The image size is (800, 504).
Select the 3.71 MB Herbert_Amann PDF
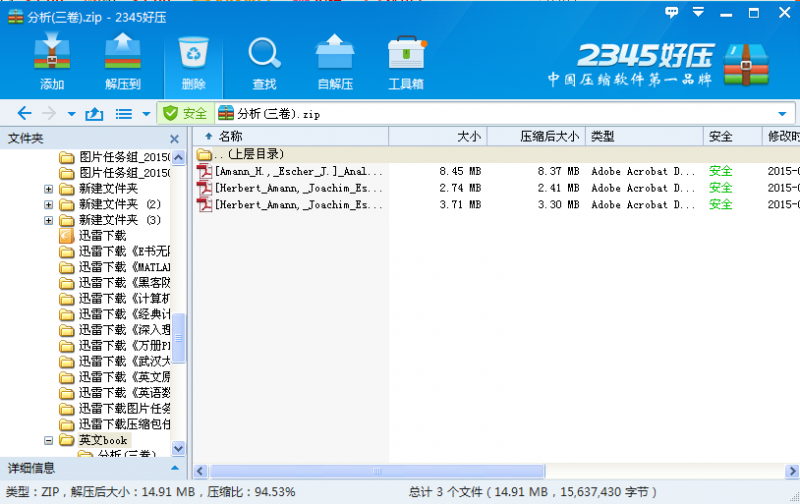tap(496, 205)
